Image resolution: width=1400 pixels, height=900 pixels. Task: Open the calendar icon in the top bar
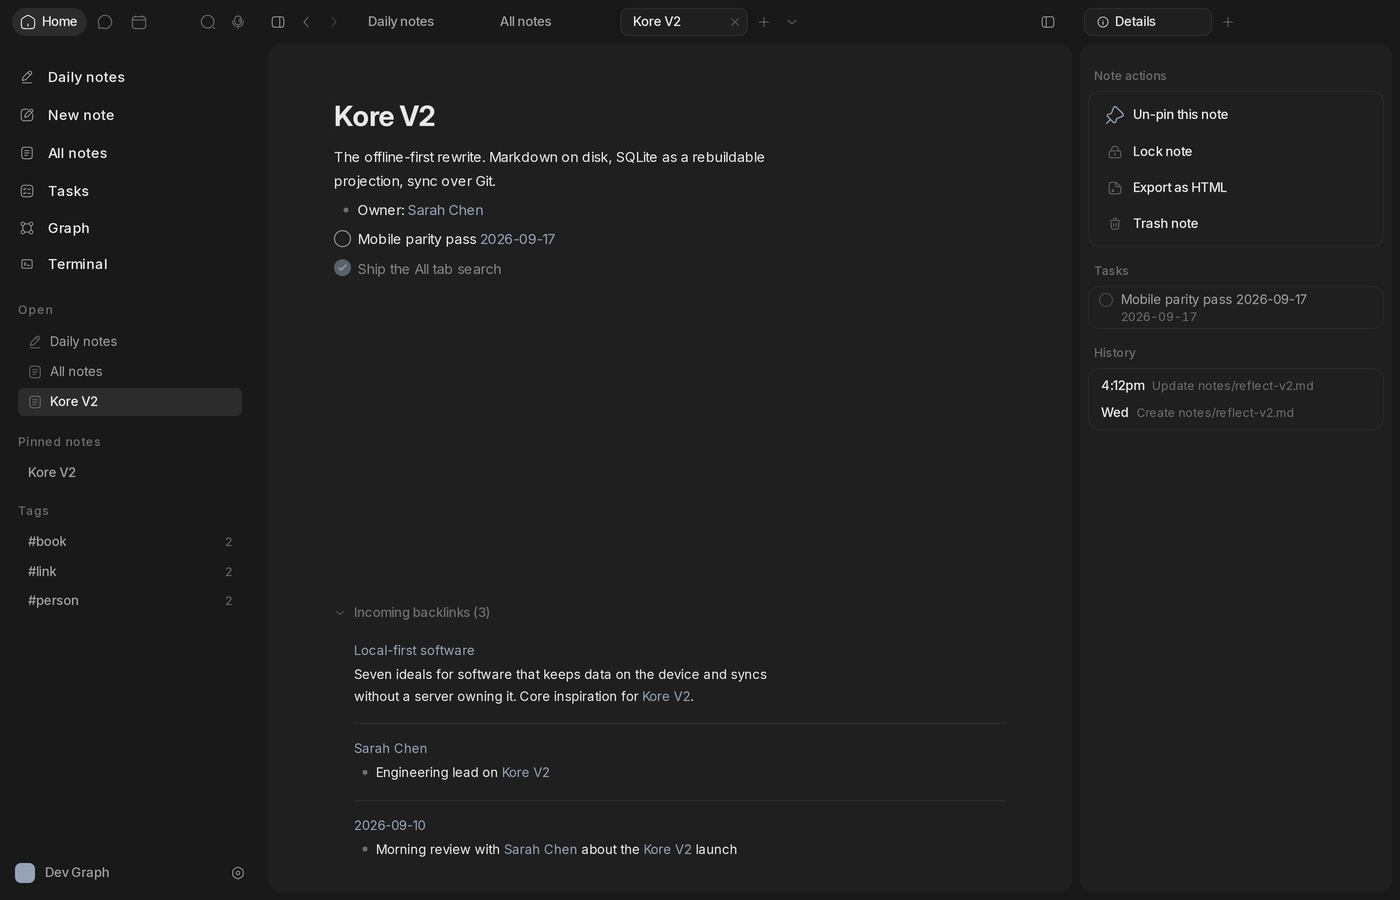(x=139, y=22)
